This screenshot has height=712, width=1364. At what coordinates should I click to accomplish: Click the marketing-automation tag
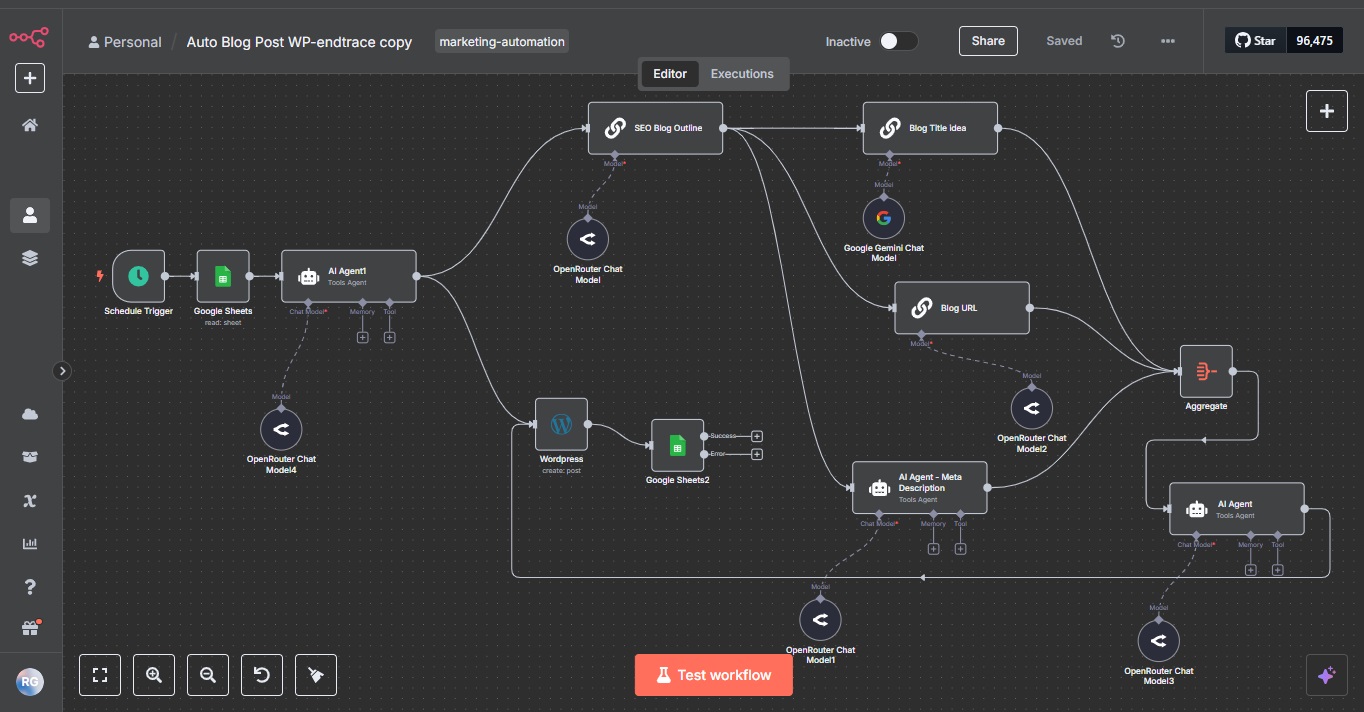502,42
